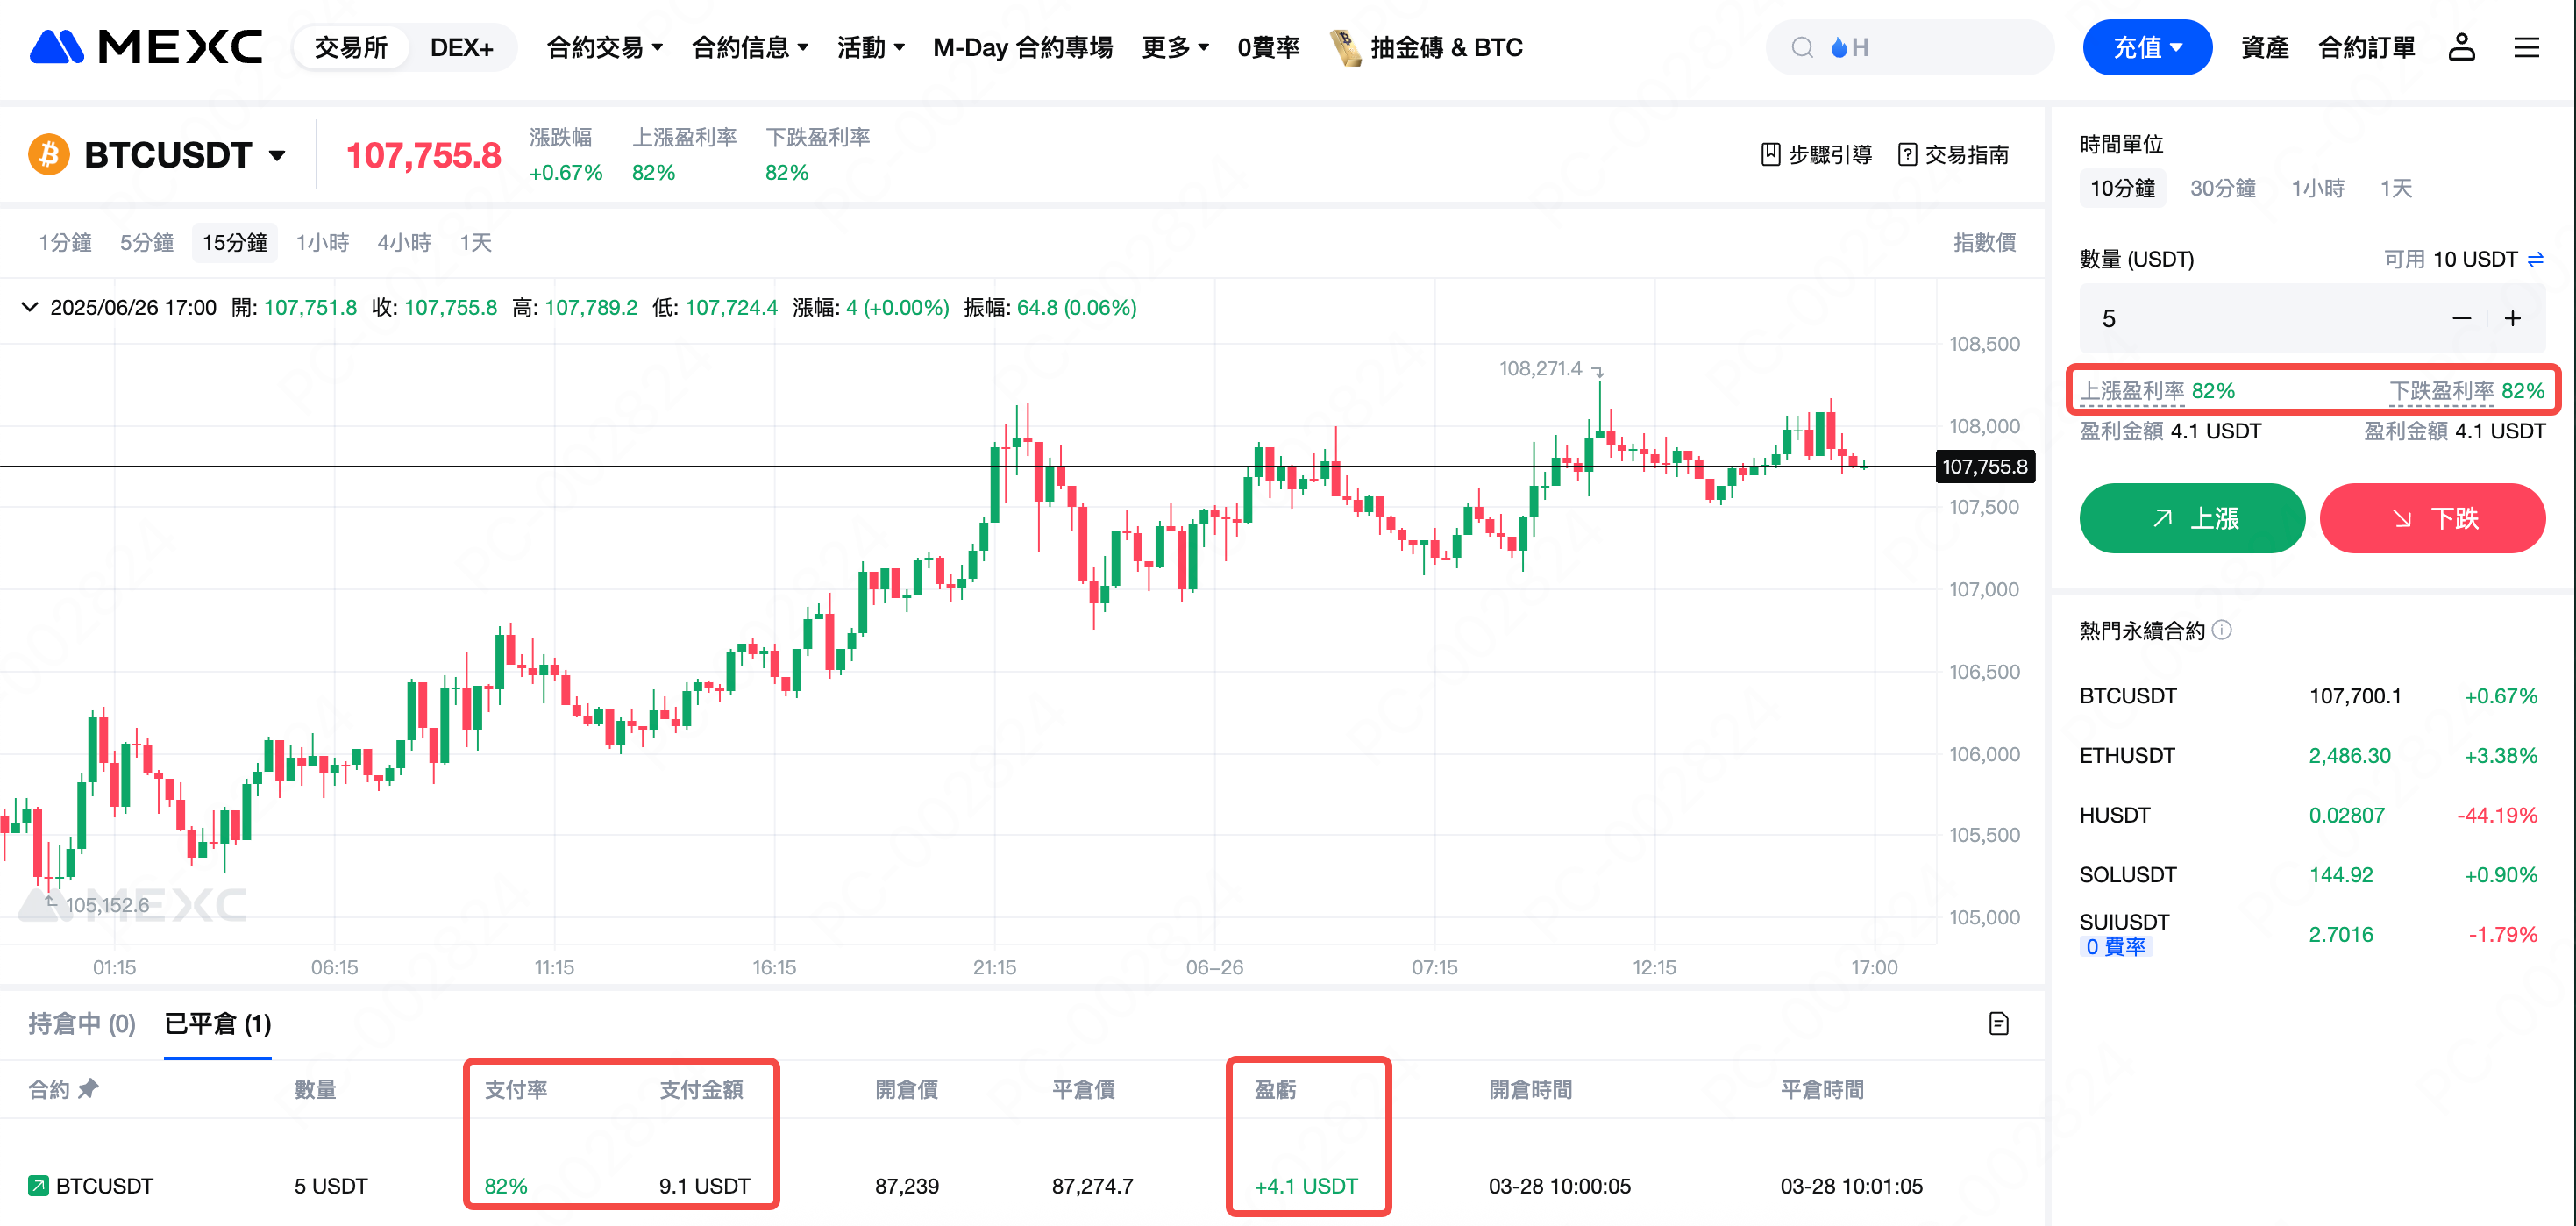Open M-Day 合約專場 menu item
This screenshot has height=1226, width=2576.
pyautogui.click(x=1022, y=47)
